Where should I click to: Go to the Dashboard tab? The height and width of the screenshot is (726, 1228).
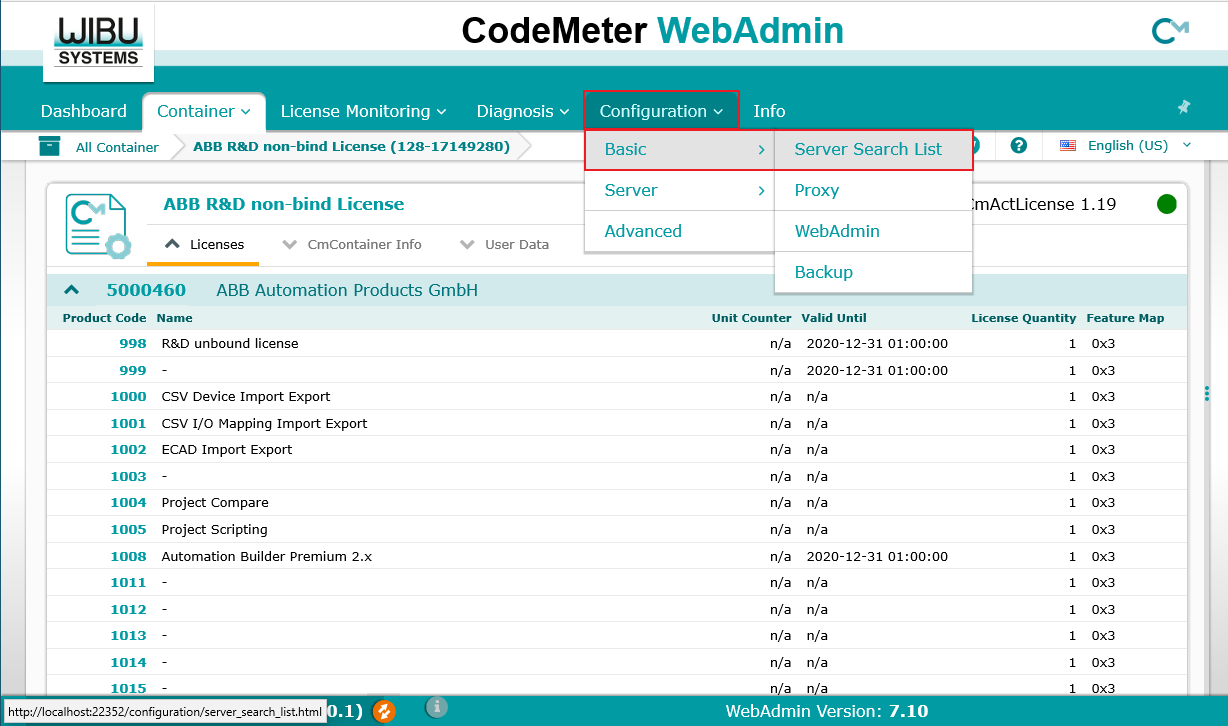tap(84, 111)
